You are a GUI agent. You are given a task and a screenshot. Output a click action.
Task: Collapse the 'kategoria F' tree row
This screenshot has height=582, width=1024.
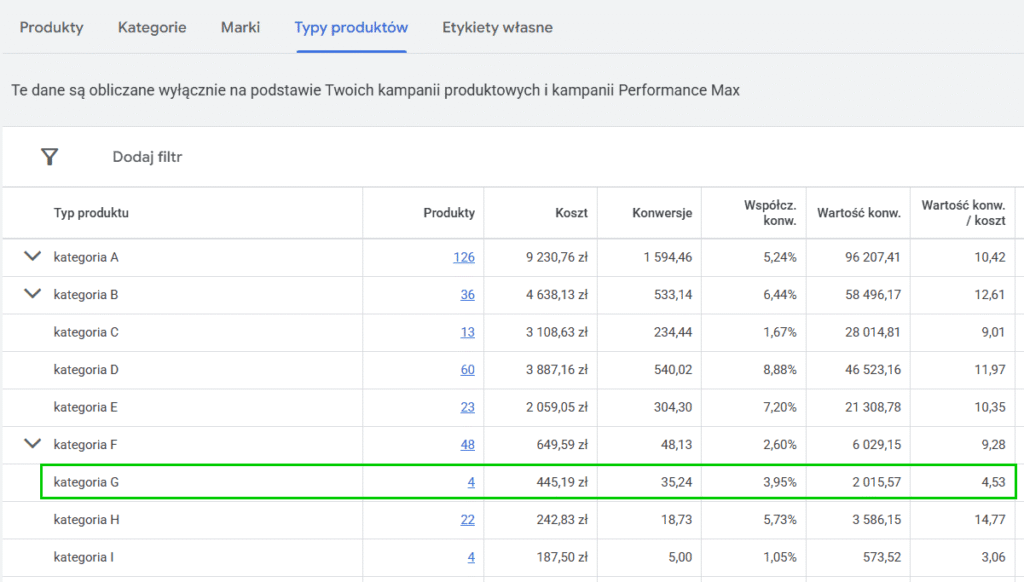click(x=31, y=444)
